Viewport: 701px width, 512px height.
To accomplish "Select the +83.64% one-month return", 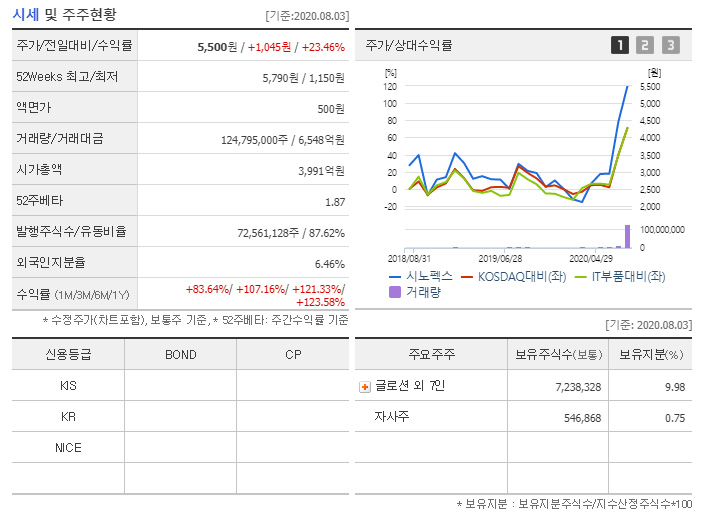I will [207, 289].
